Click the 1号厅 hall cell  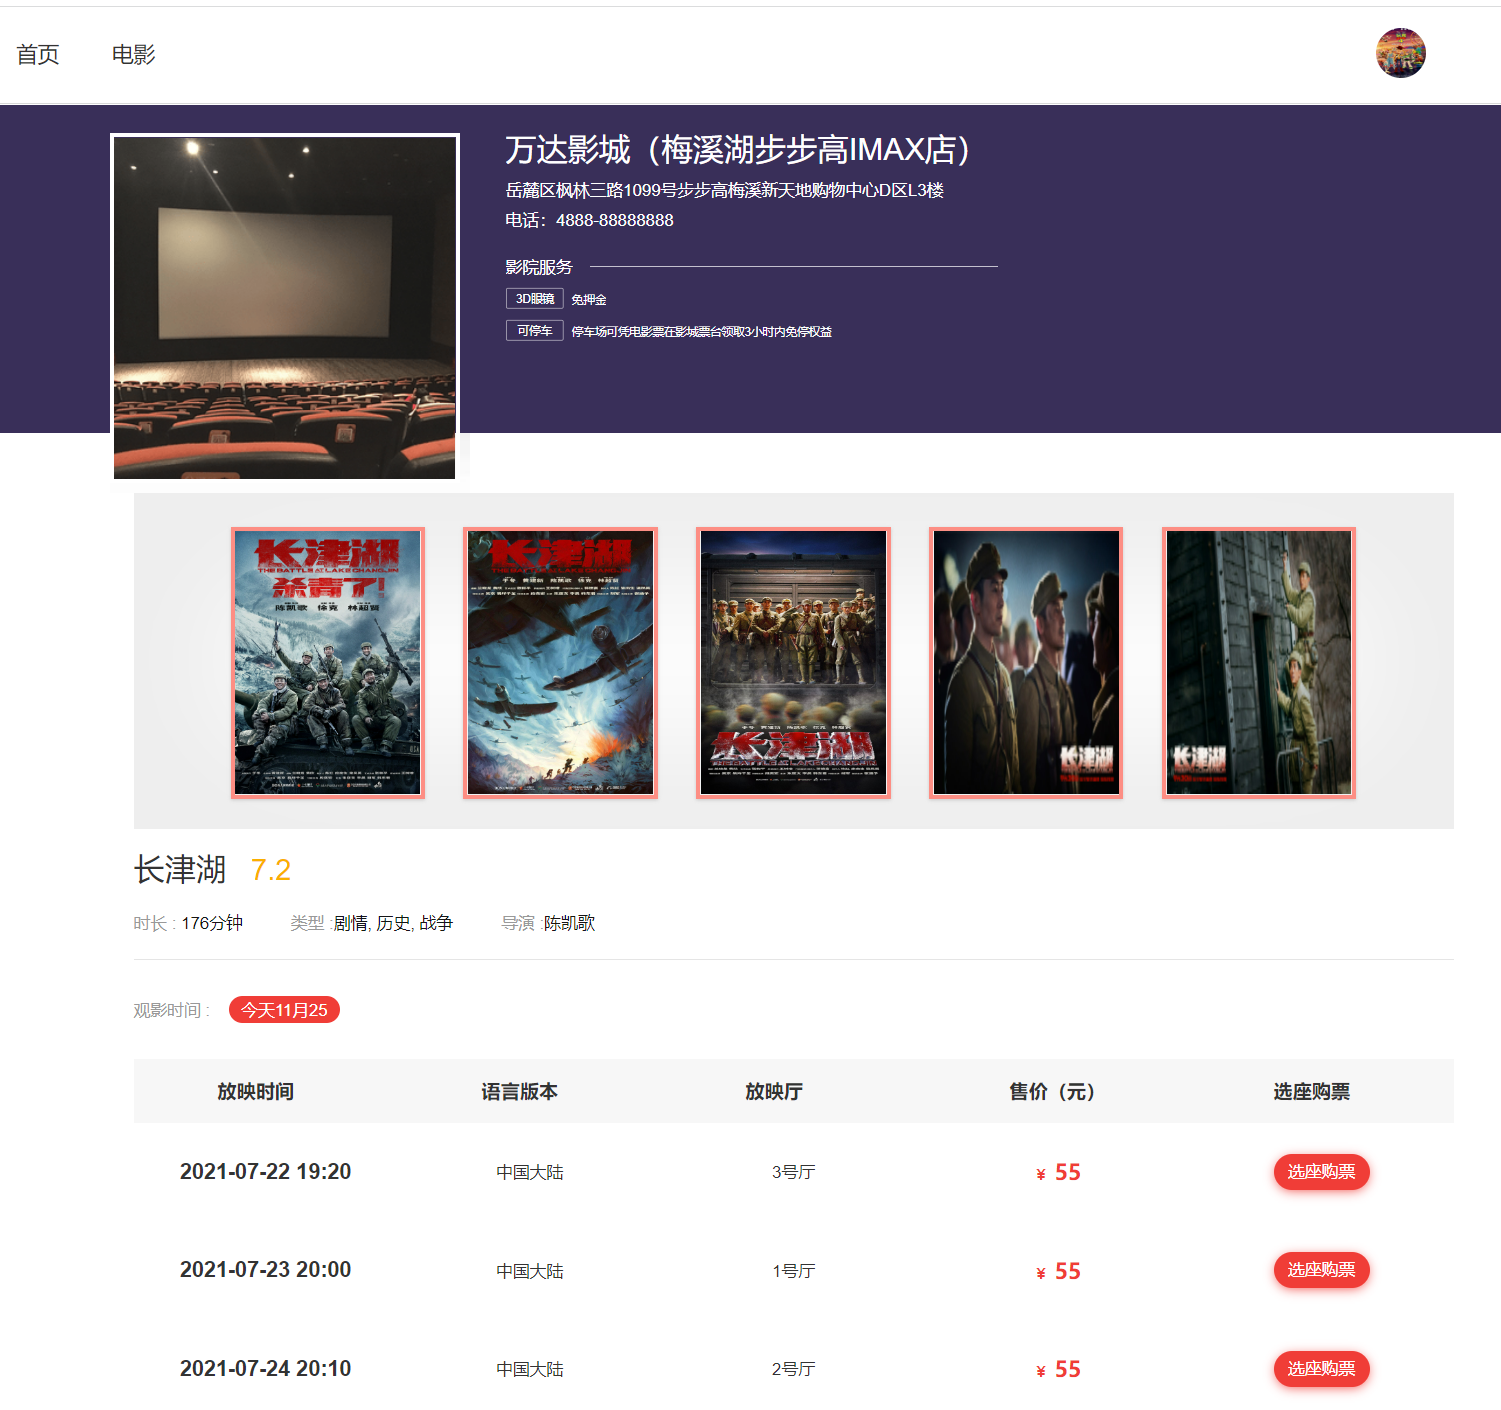[793, 1271]
